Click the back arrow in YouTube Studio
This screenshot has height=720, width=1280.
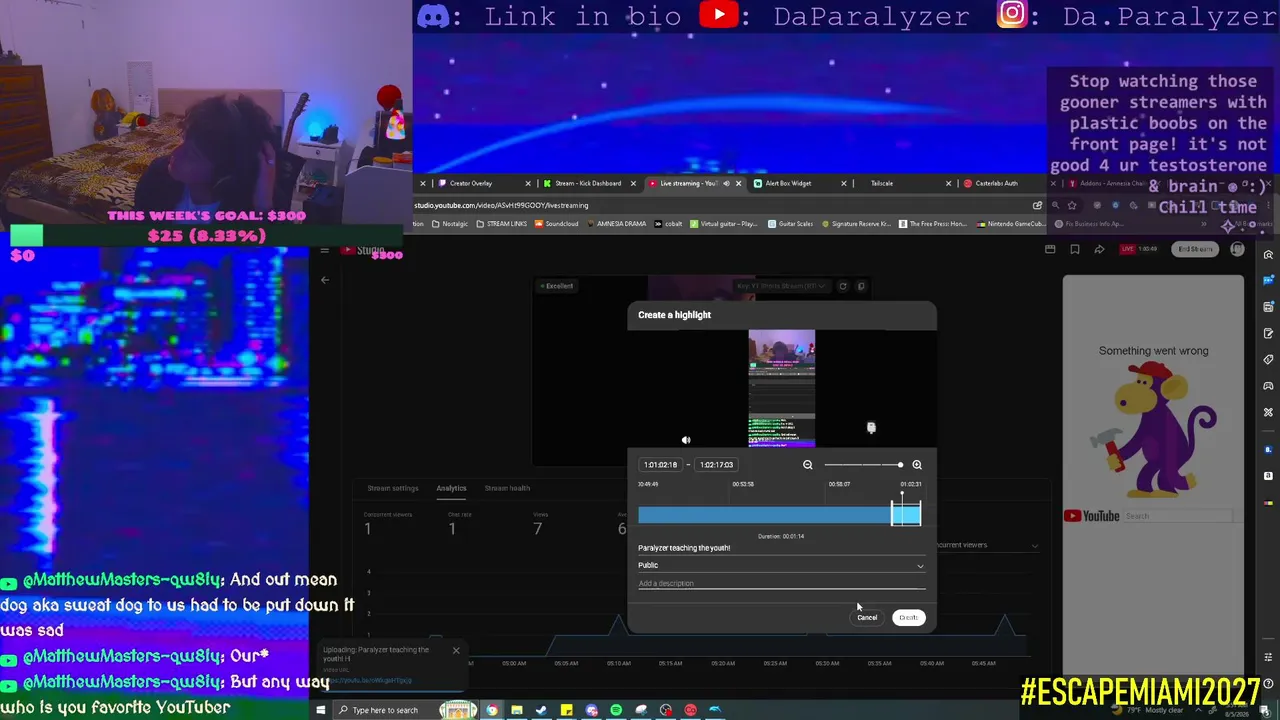325,280
